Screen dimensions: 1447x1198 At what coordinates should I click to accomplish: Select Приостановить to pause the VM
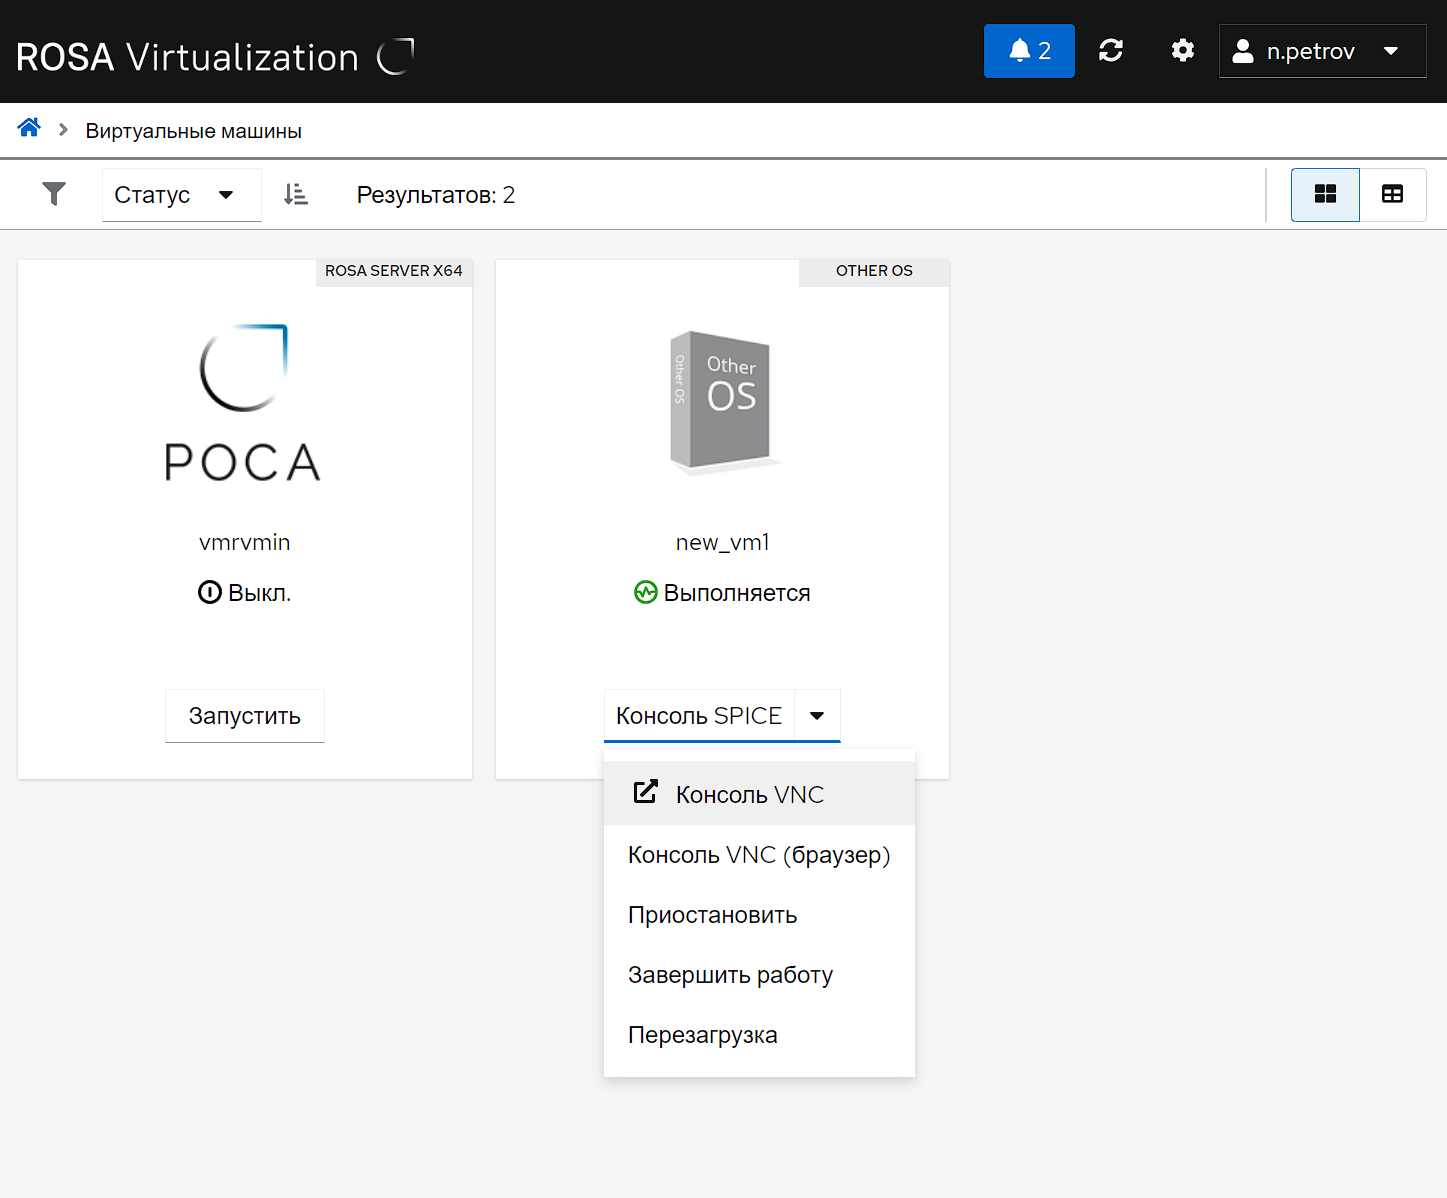pos(712,915)
